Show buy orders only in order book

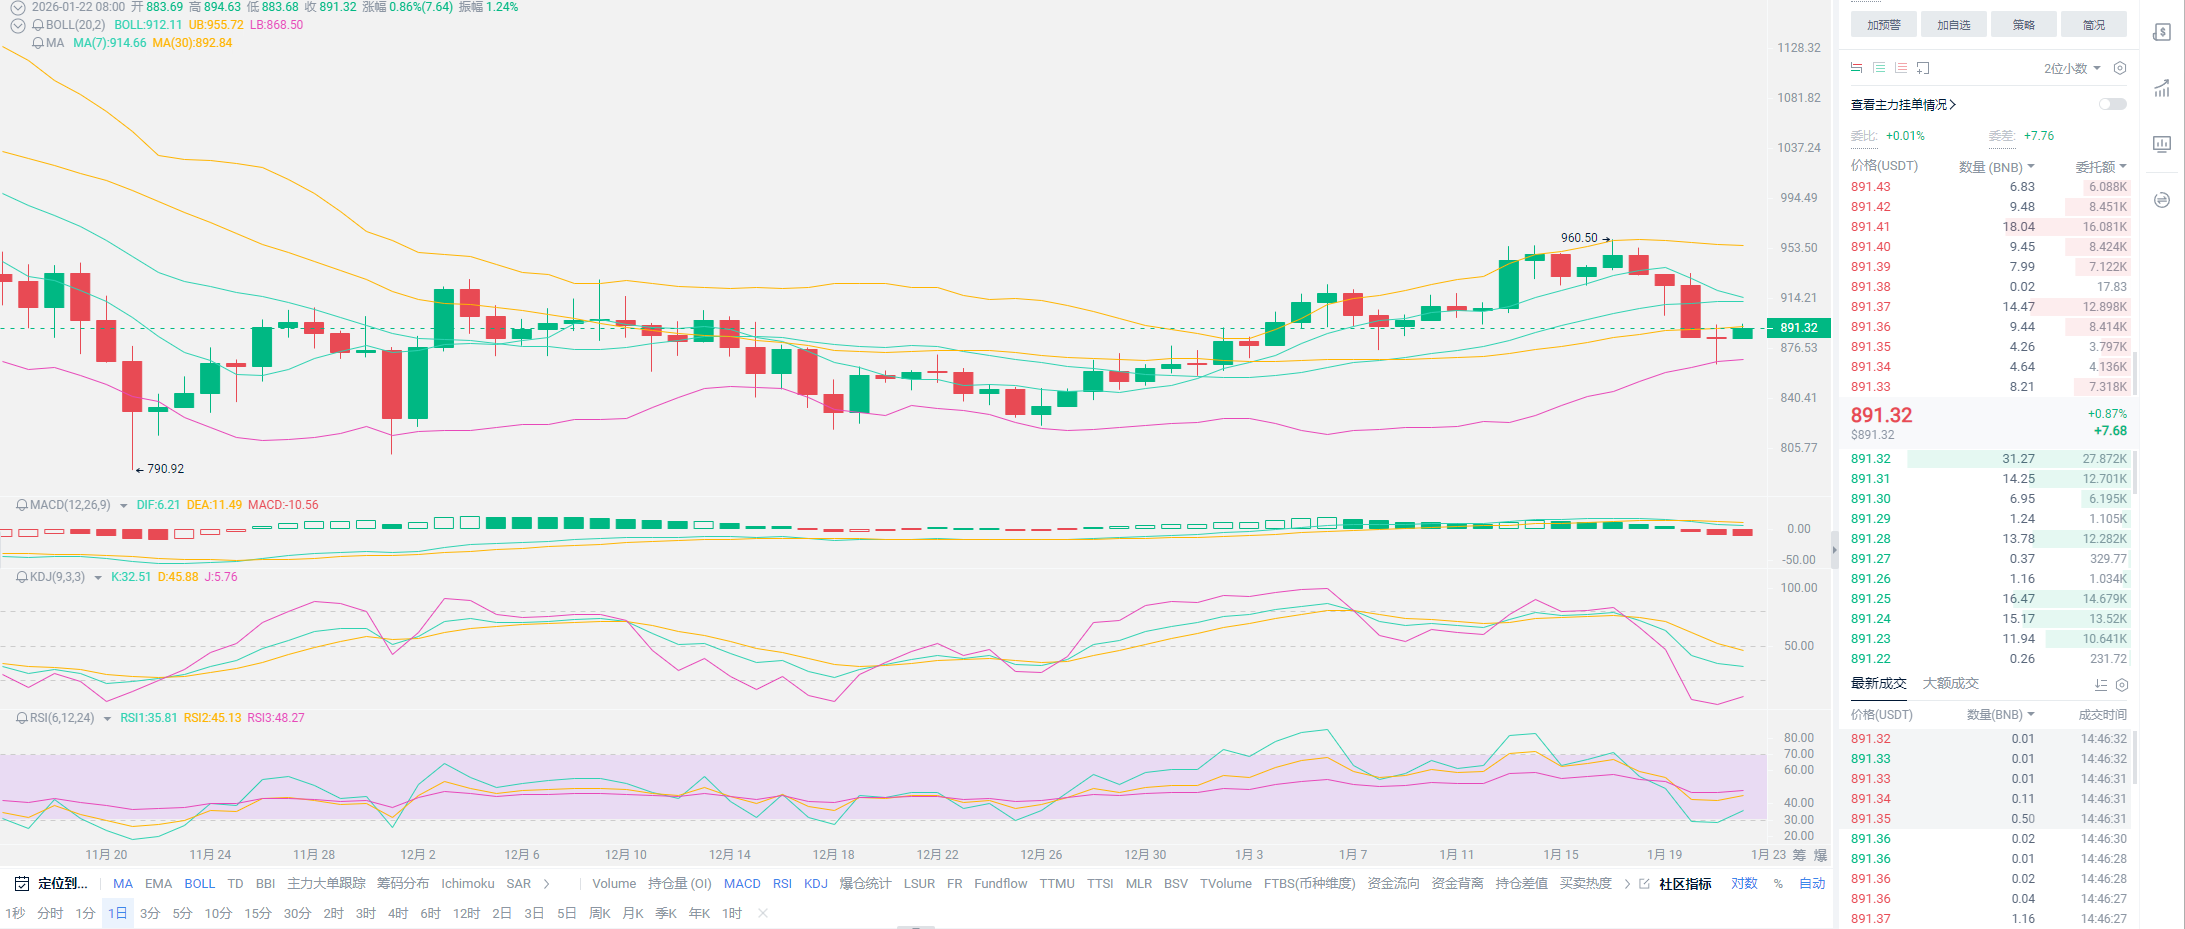[1879, 68]
